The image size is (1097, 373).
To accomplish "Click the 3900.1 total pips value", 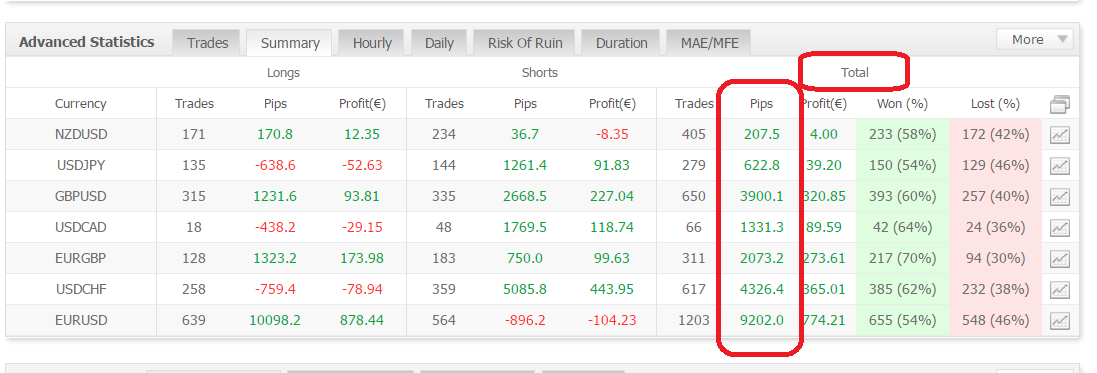I will coord(762,196).
